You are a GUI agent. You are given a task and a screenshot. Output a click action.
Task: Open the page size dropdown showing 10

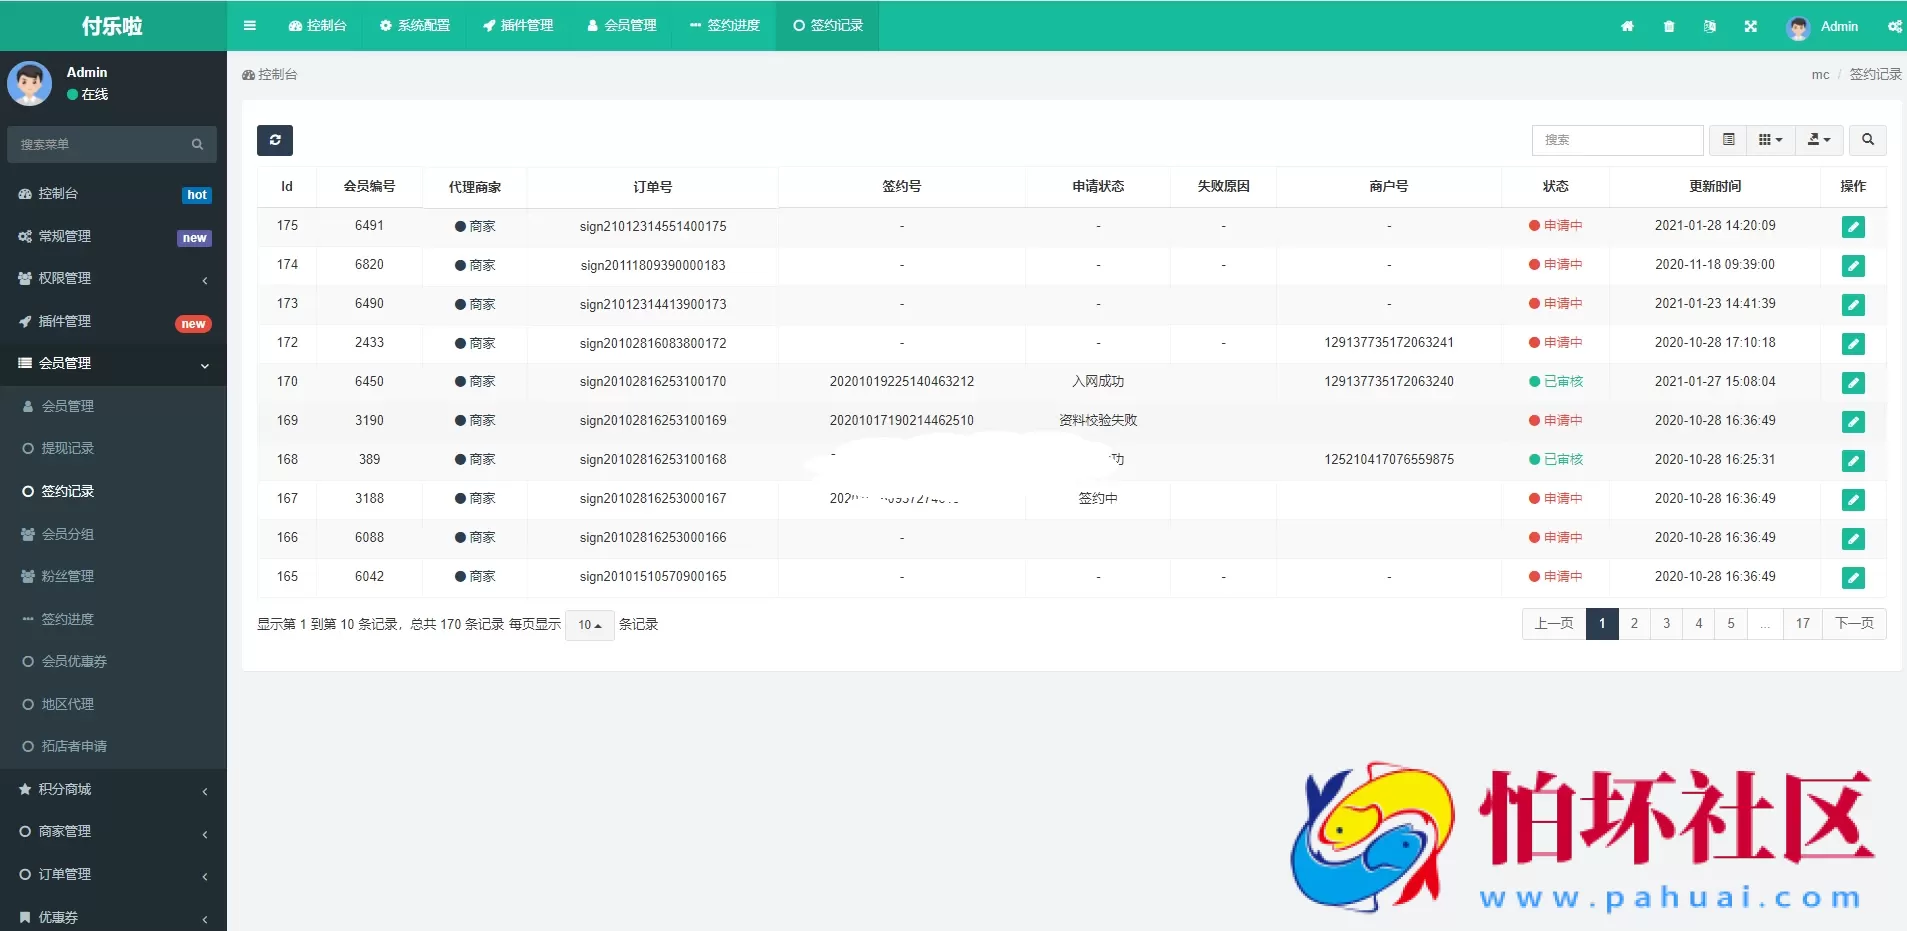pyautogui.click(x=589, y=624)
